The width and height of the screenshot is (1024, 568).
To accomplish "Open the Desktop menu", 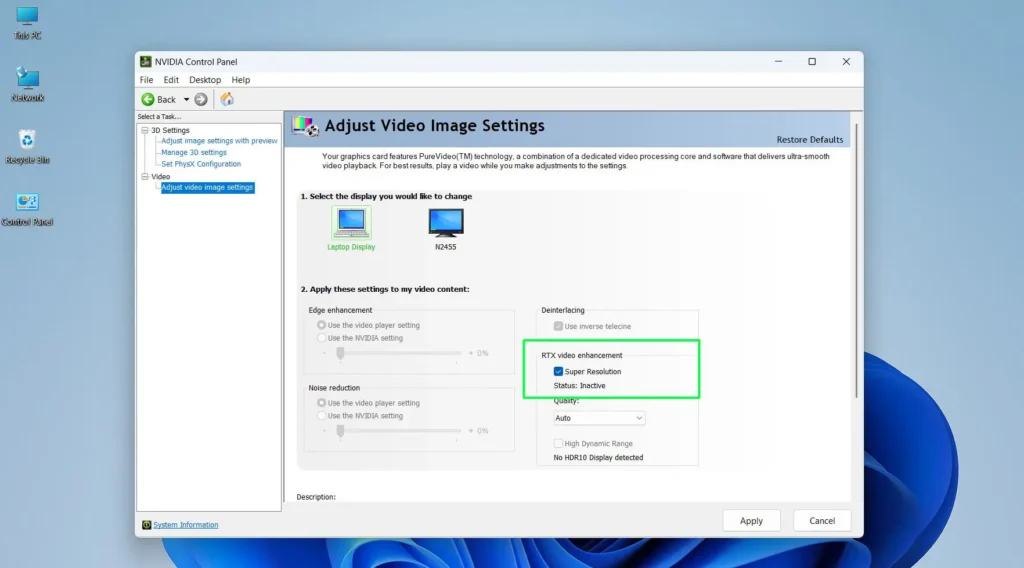I will (205, 80).
